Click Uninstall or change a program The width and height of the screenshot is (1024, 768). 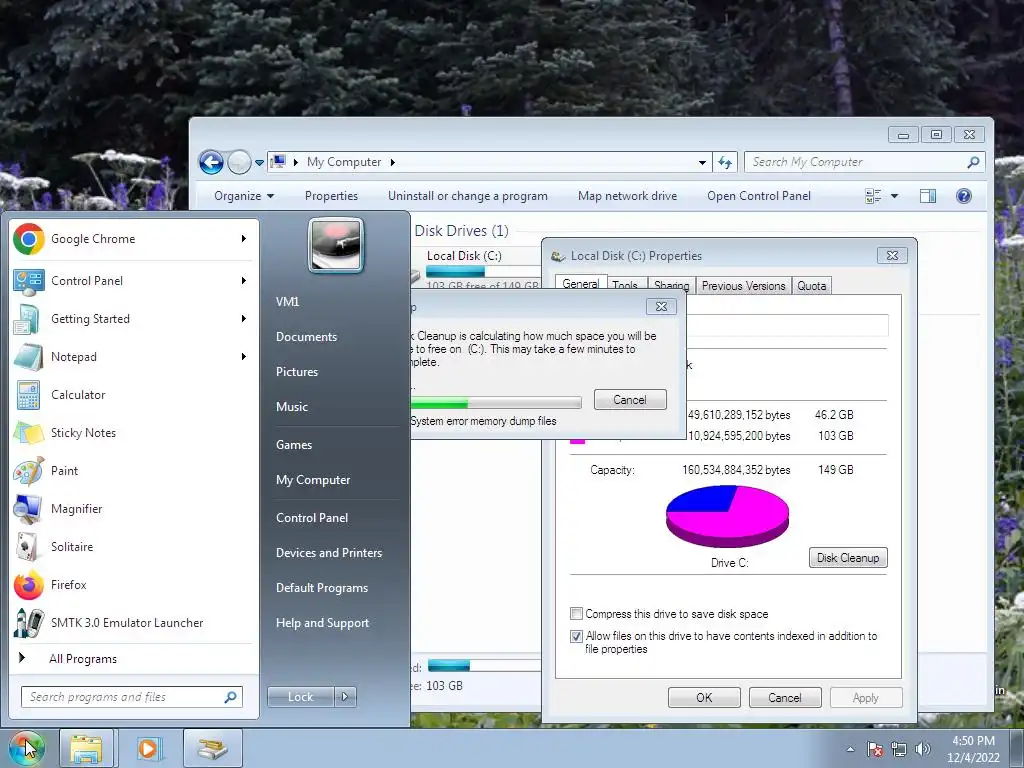pos(468,196)
